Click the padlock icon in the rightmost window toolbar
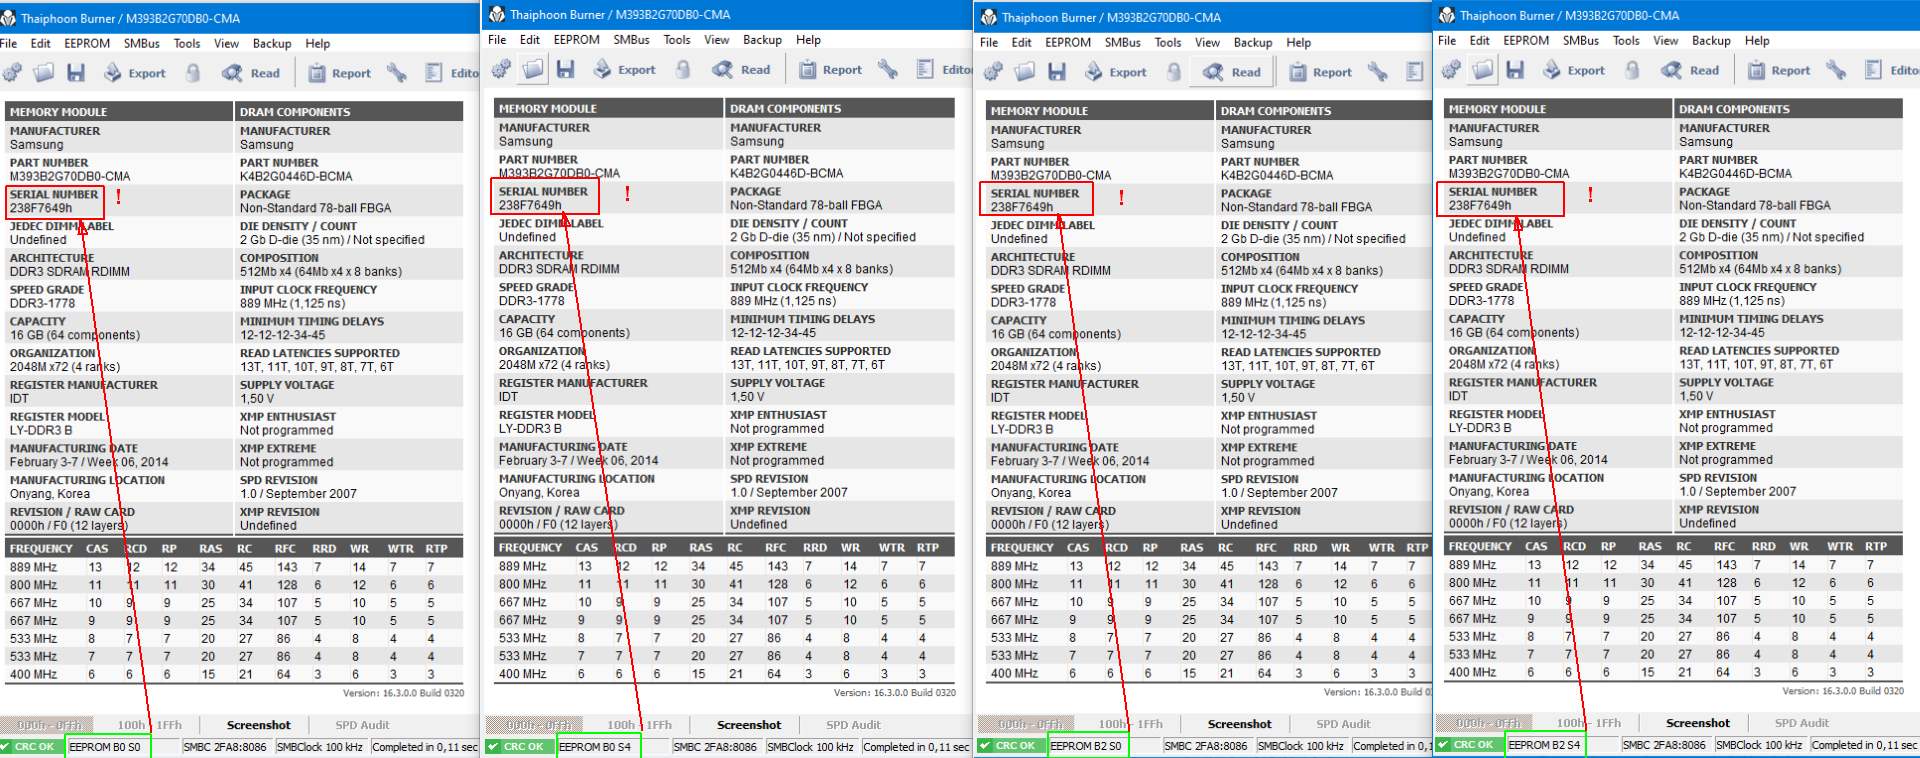The height and width of the screenshot is (758, 1920). coord(1632,70)
